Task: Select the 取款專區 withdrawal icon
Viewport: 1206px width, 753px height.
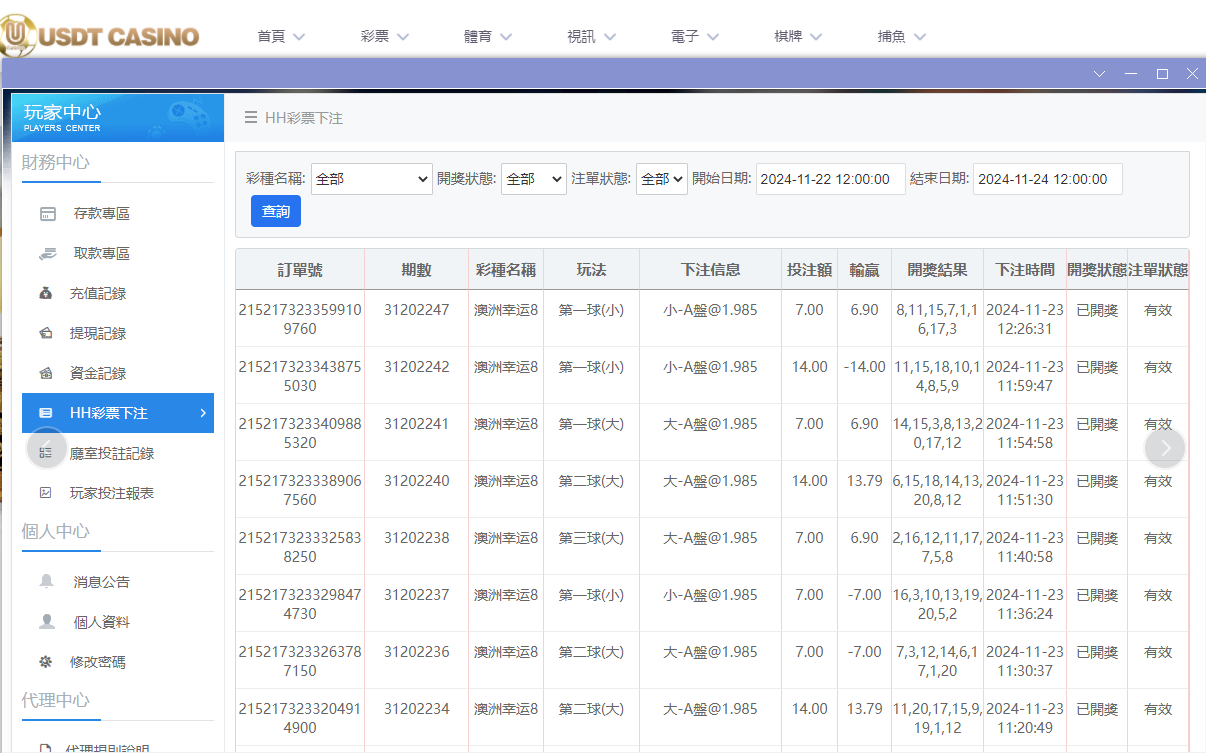Action: (47, 253)
